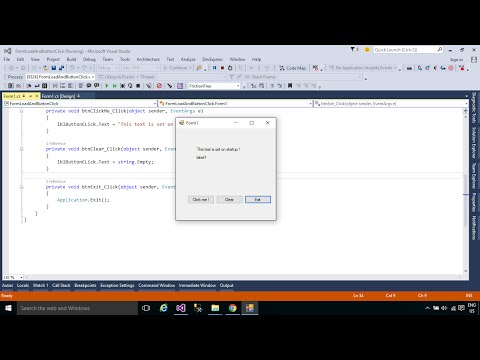The height and width of the screenshot is (360, 480).
Task: Open the Build menu
Action: click(71, 59)
